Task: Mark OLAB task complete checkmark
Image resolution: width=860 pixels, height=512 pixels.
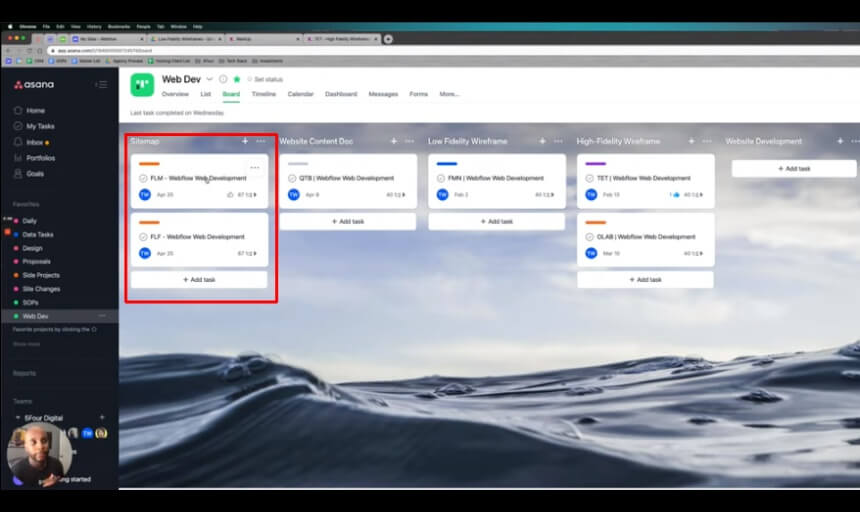Action: point(589,237)
